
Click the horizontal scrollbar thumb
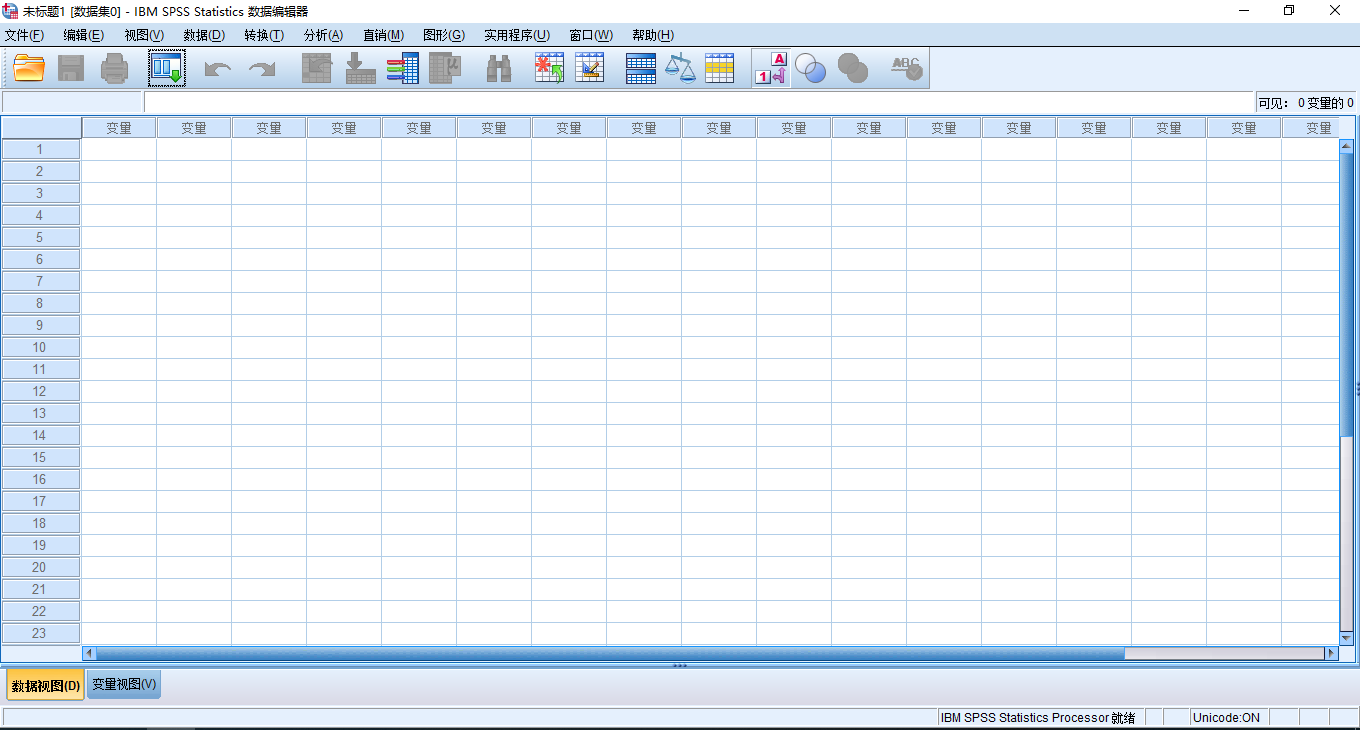610,653
